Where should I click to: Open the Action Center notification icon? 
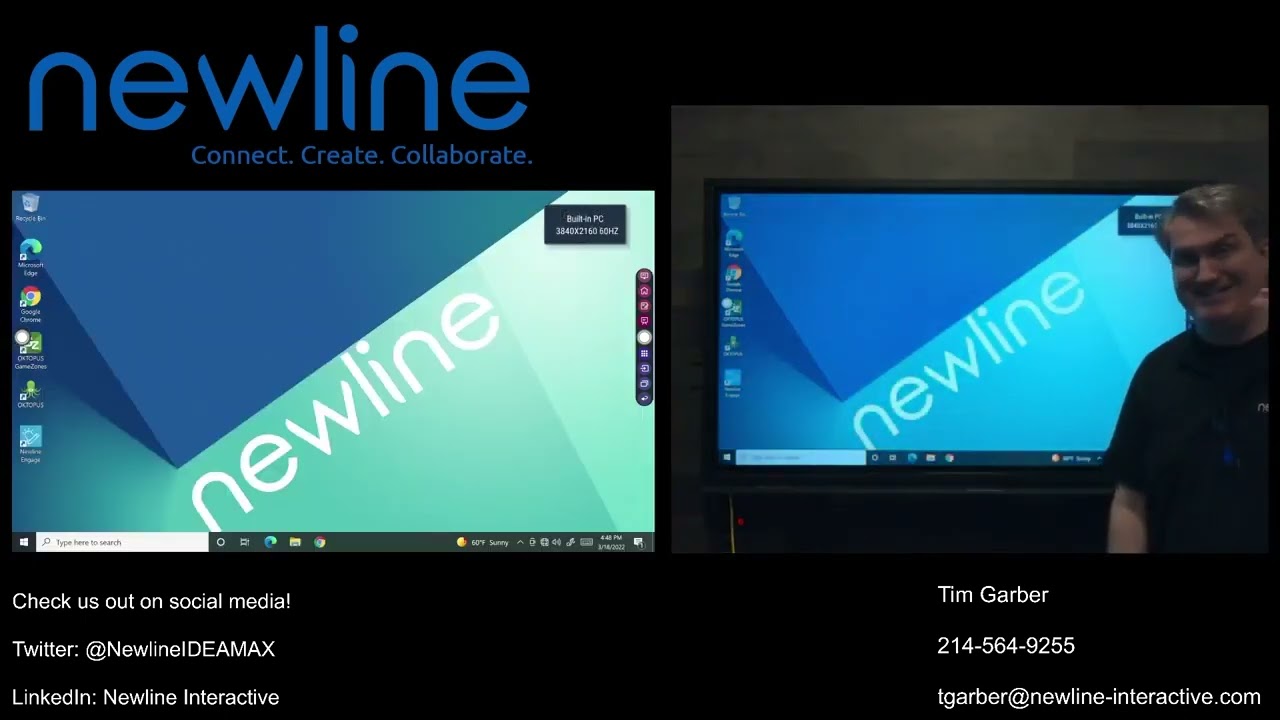click(638, 543)
